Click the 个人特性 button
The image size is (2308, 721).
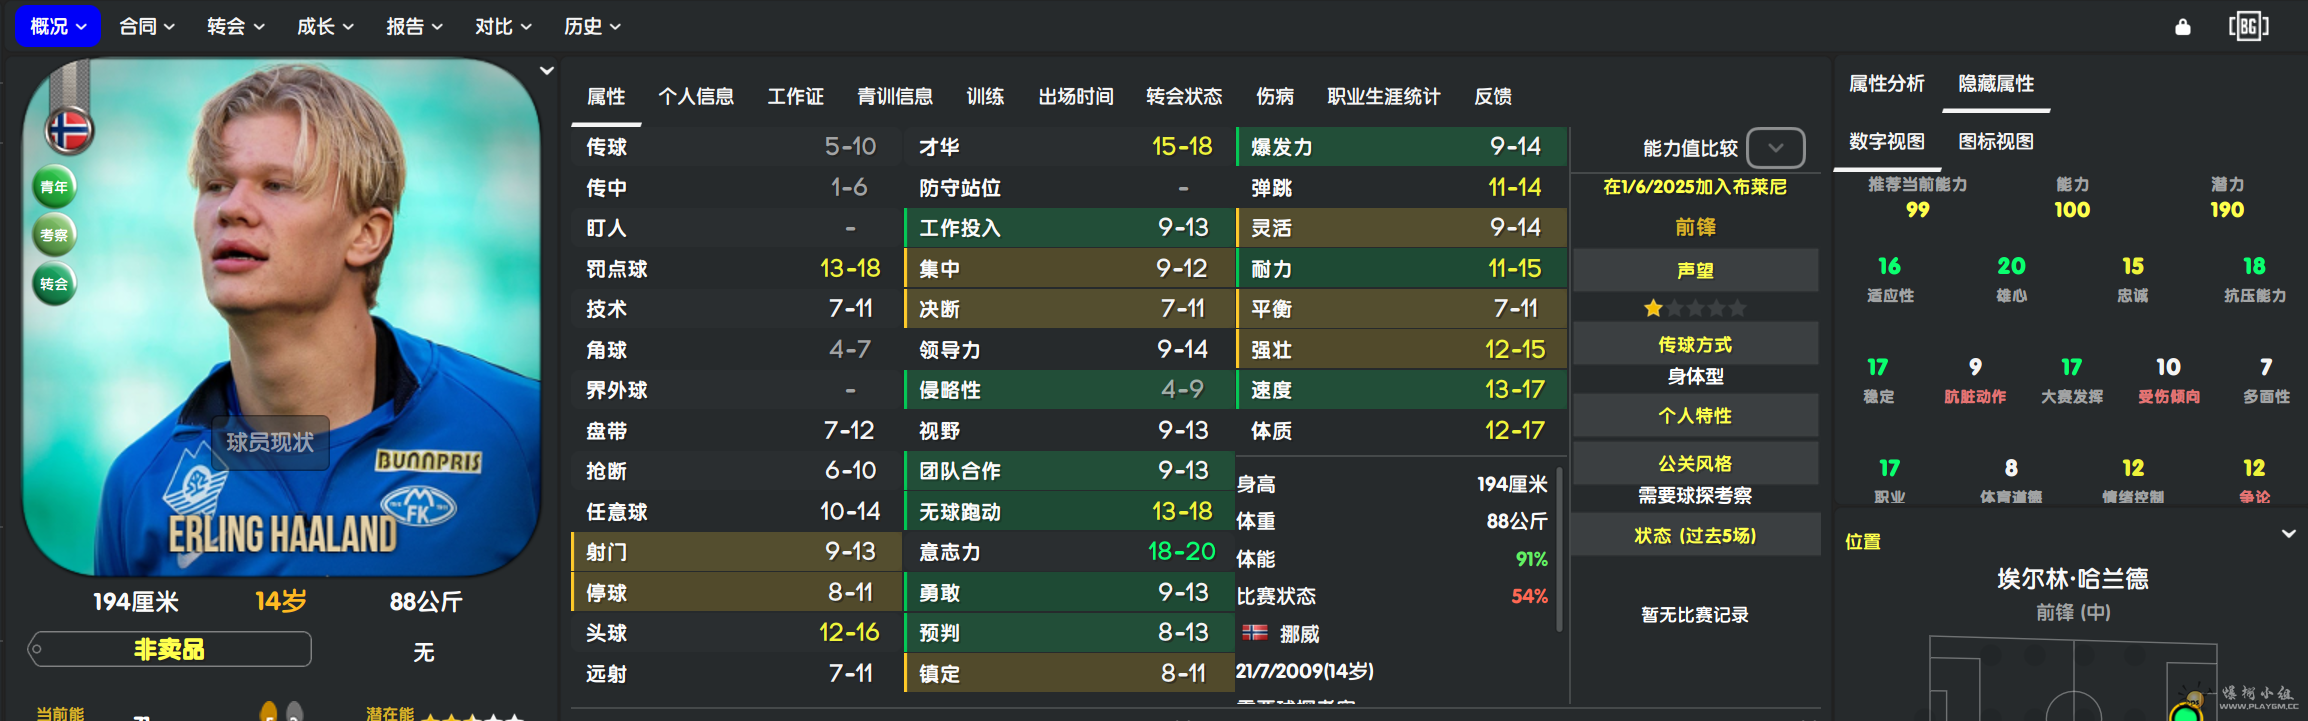[1695, 416]
